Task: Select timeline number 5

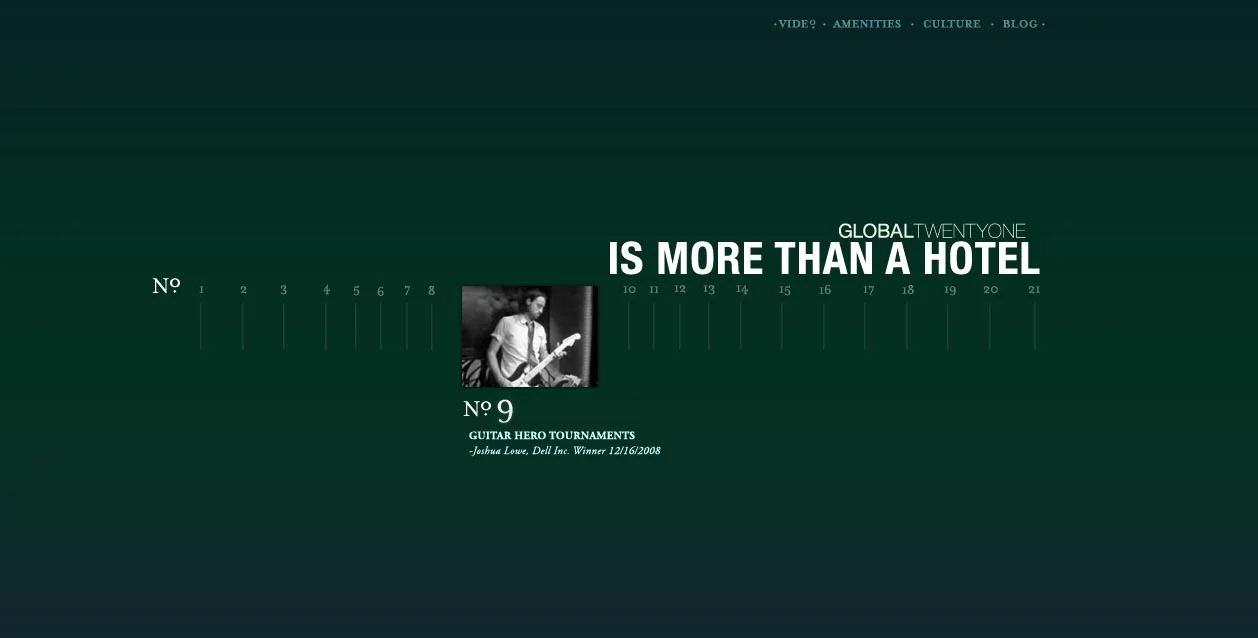Action: (356, 291)
